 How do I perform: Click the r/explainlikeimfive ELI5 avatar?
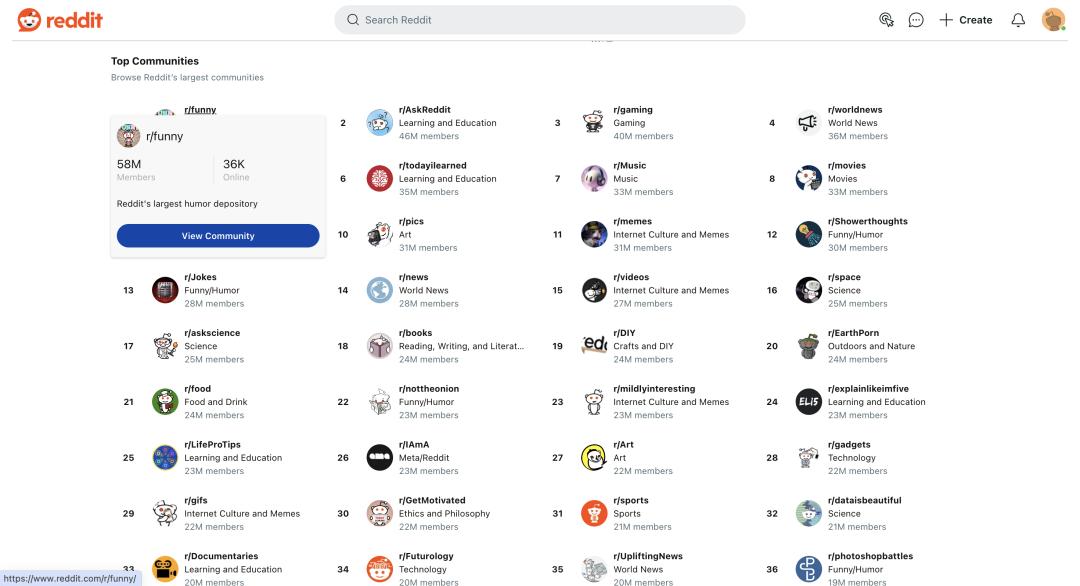click(808, 401)
